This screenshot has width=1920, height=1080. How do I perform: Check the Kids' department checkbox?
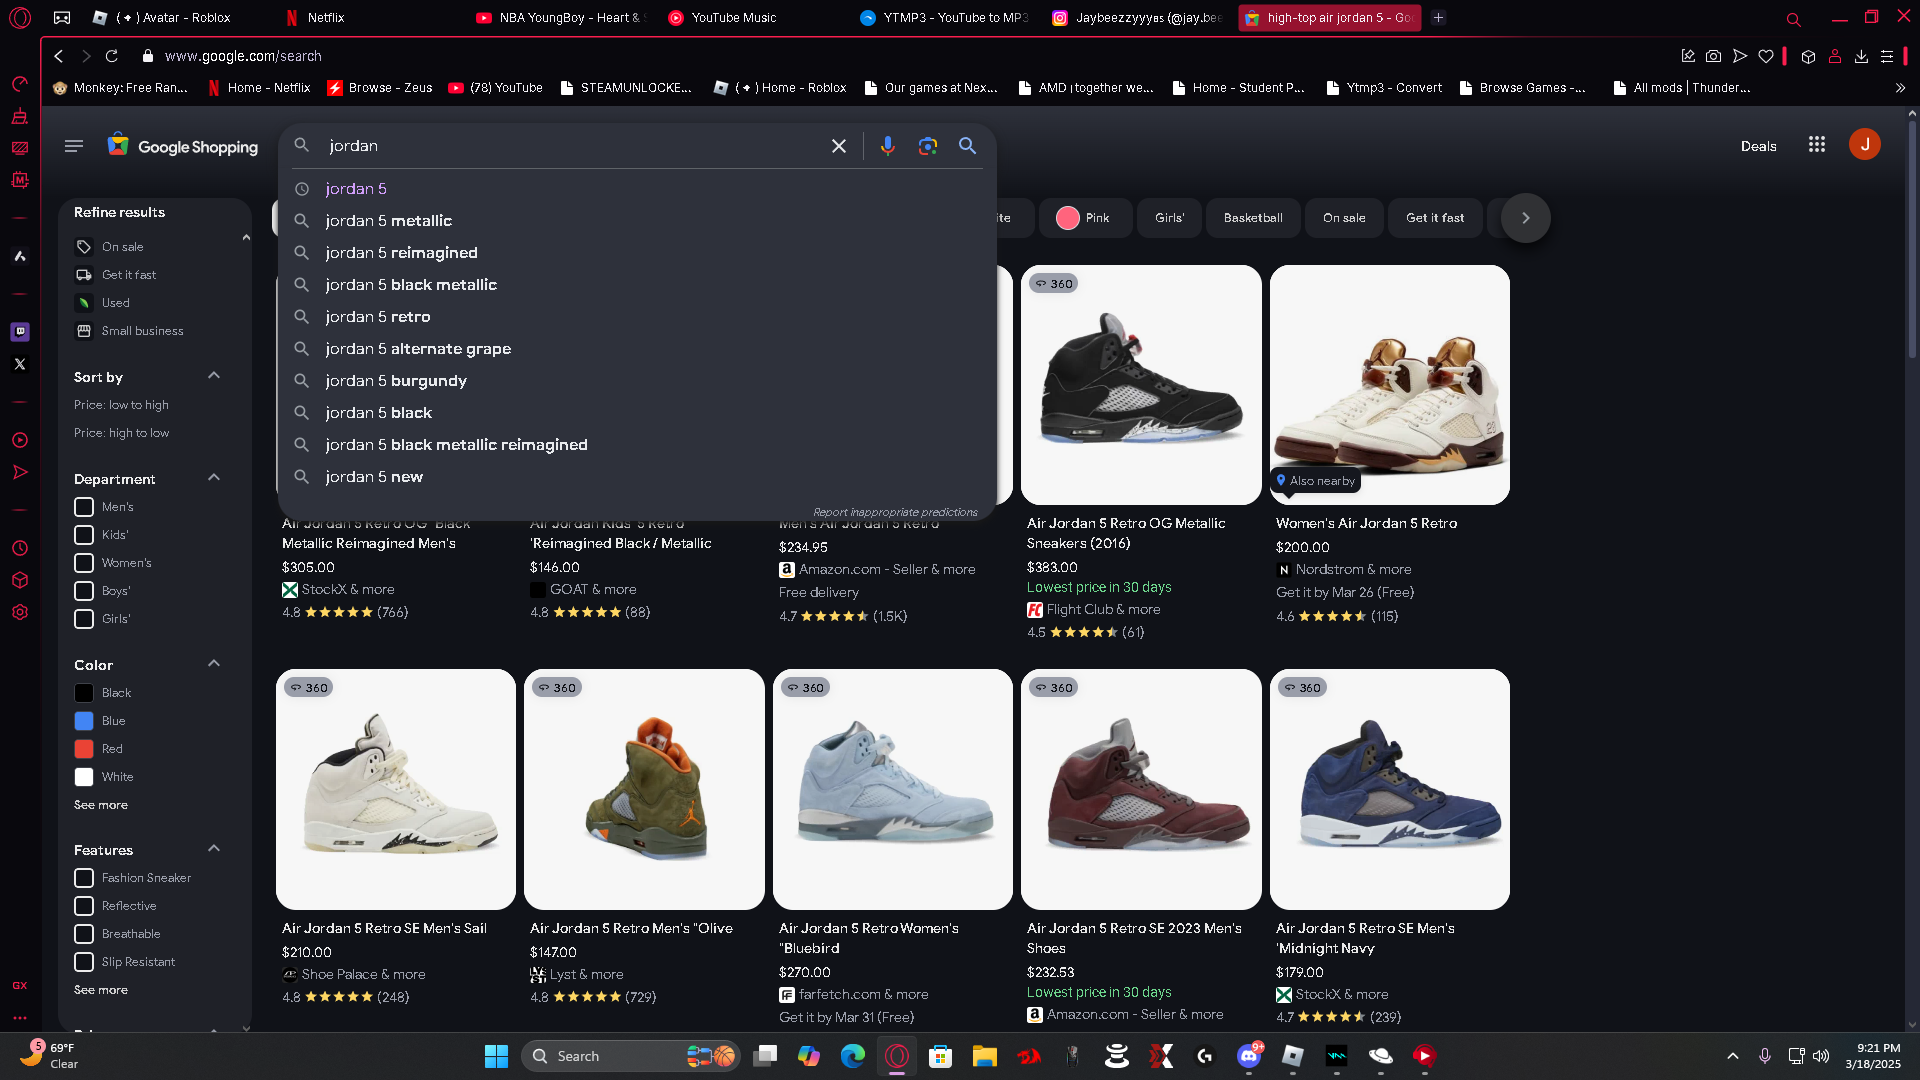pos(84,535)
